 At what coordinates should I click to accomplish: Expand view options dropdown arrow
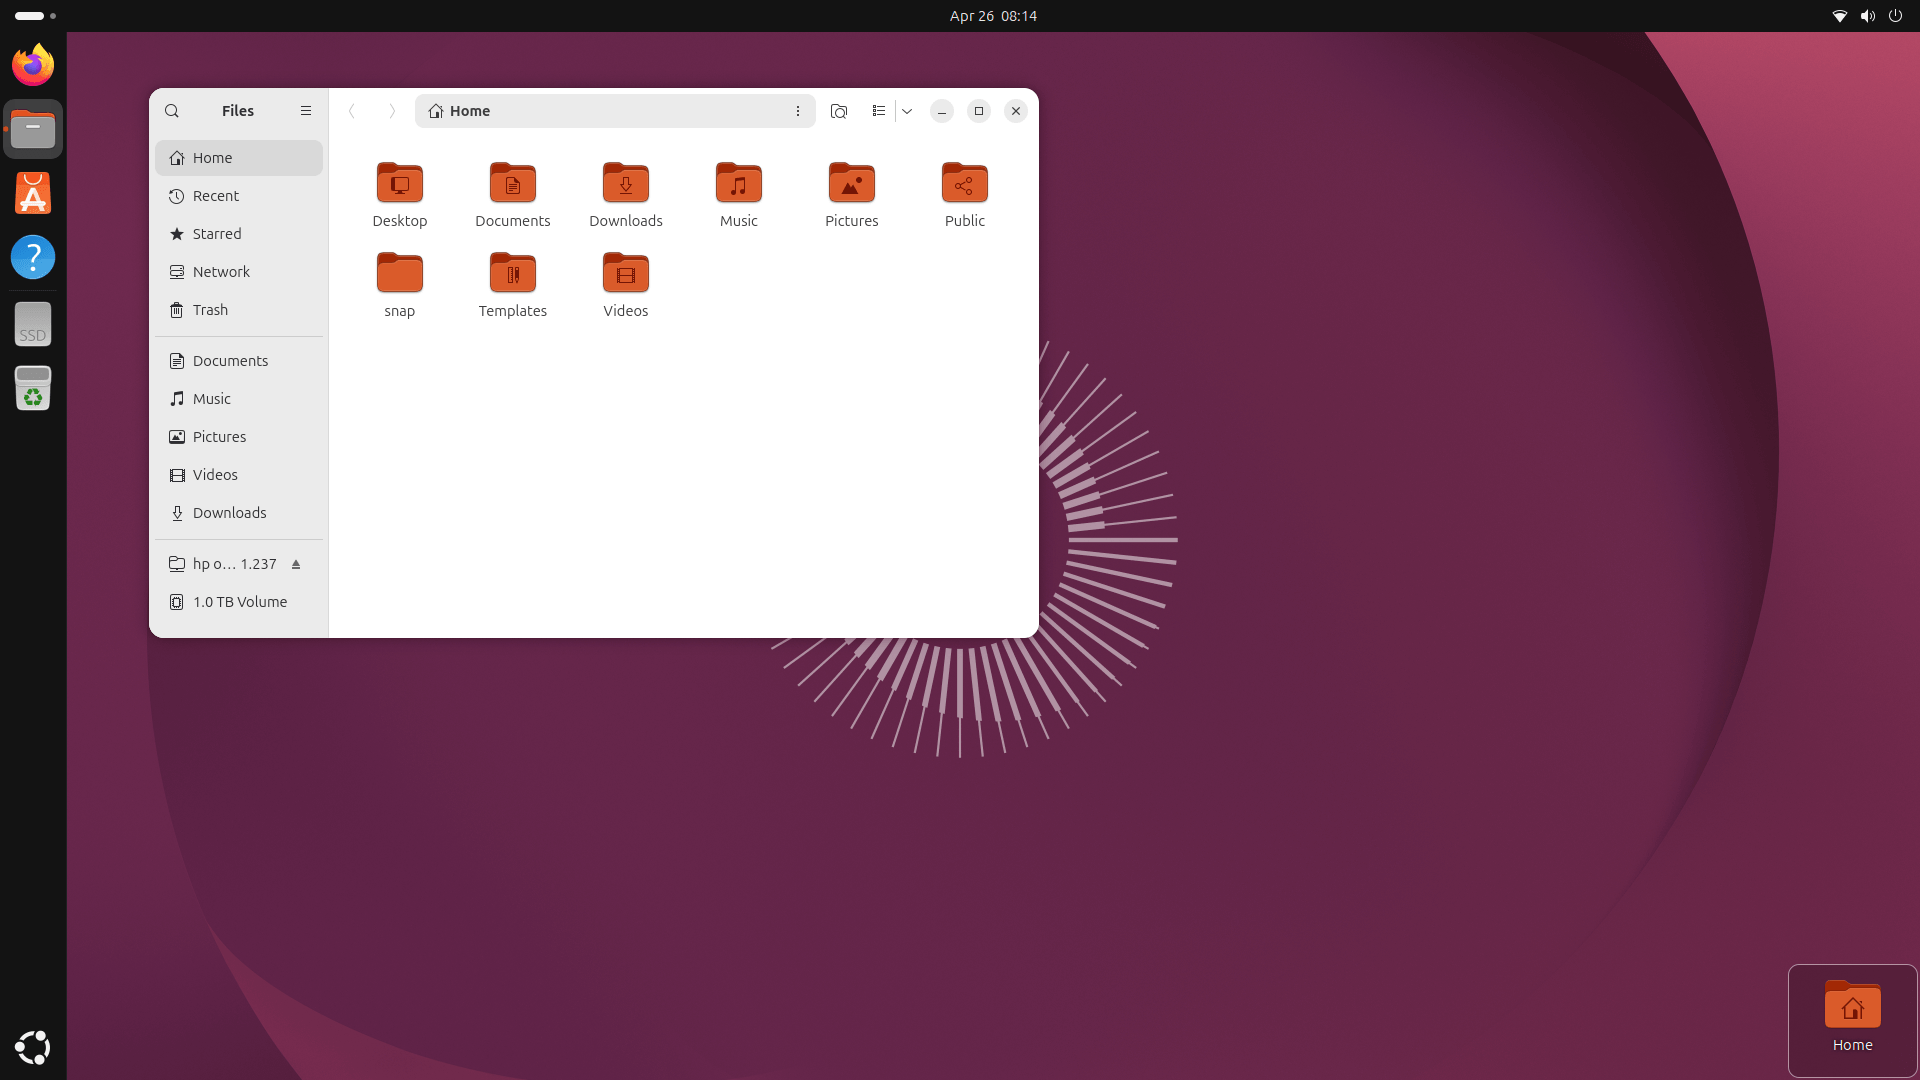(x=907, y=111)
